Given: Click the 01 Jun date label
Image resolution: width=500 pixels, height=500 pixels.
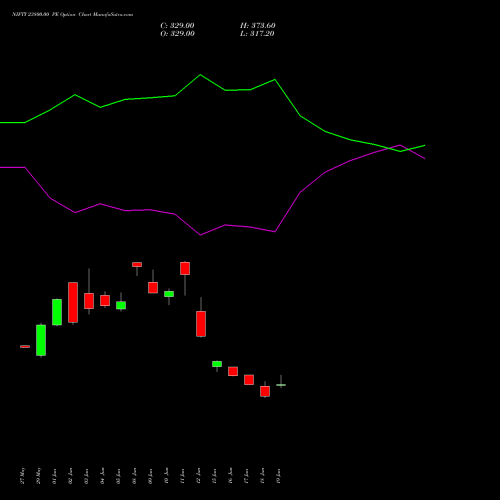Looking at the screenshot, I should 55,476.
